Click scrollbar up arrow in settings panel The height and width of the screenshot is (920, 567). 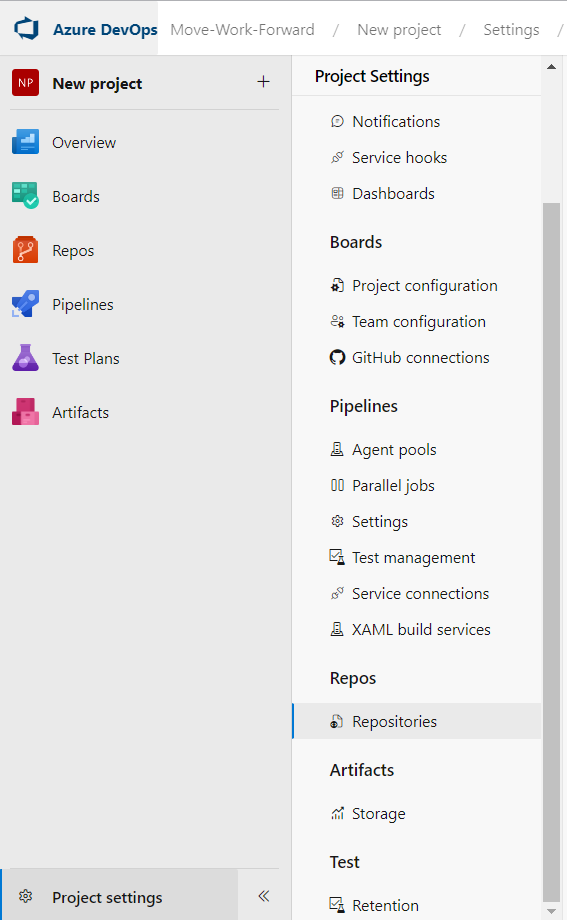click(551, 67)
